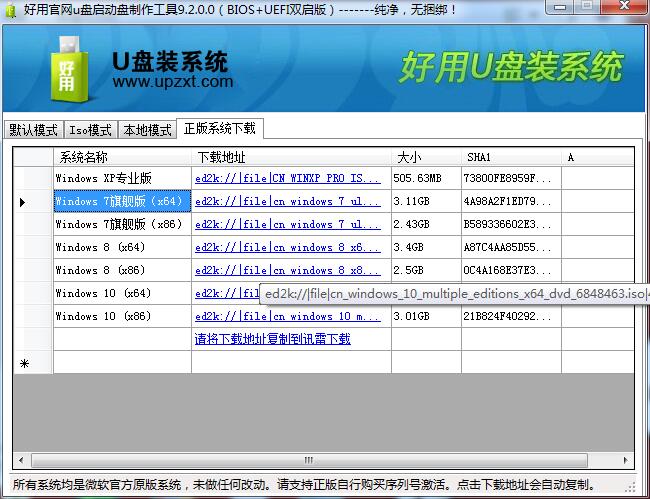Click the Windows 8 (x64) ed2k link
This screenshot has width=650, height=499.
(x=288, y=247)
